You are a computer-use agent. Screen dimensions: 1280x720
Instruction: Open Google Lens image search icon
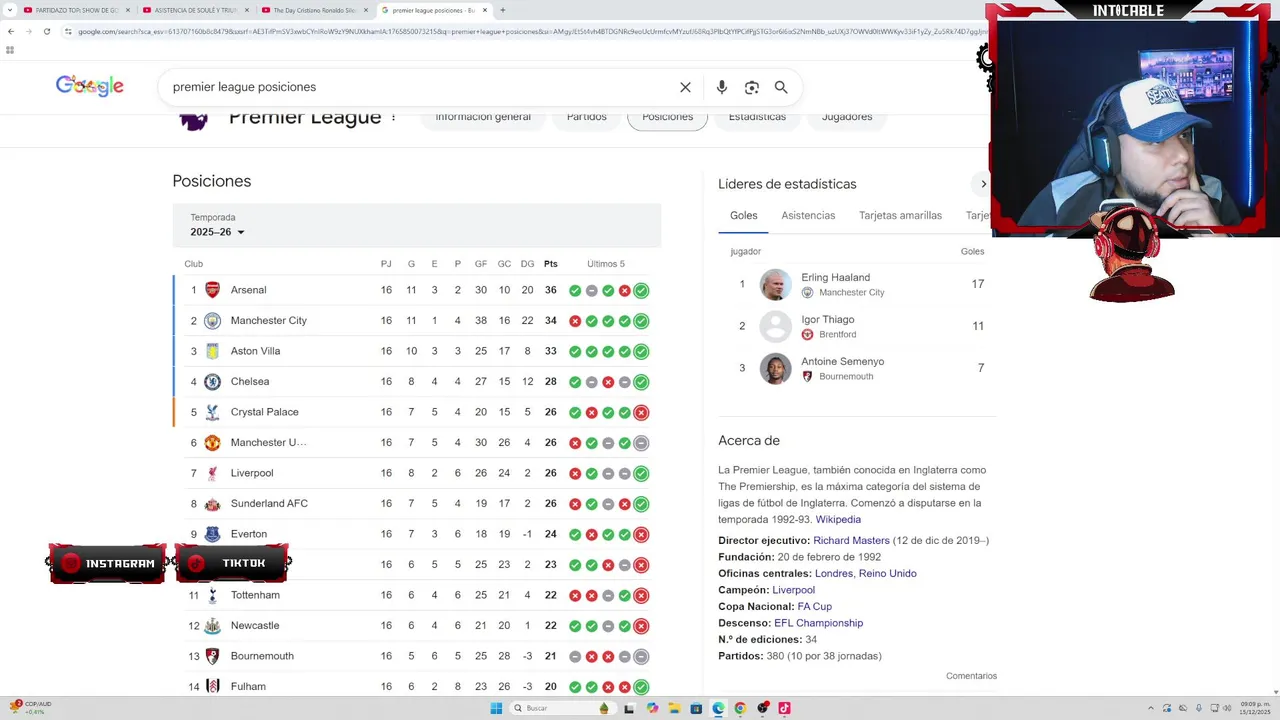[752, 87]
